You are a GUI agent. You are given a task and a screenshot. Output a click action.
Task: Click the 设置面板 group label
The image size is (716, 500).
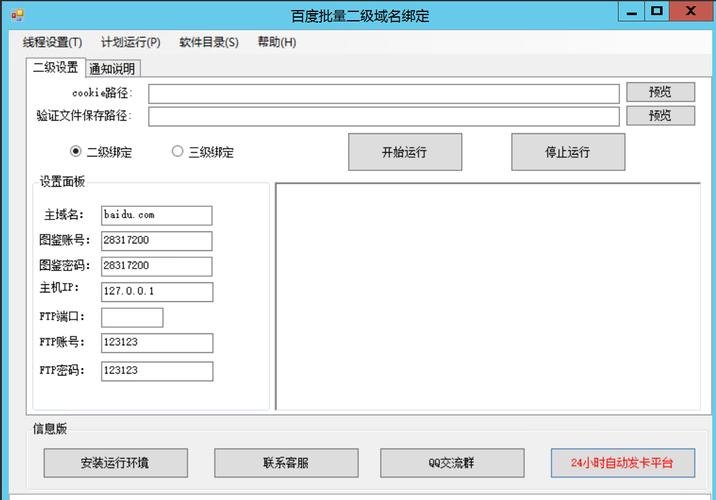pos(62,182)
